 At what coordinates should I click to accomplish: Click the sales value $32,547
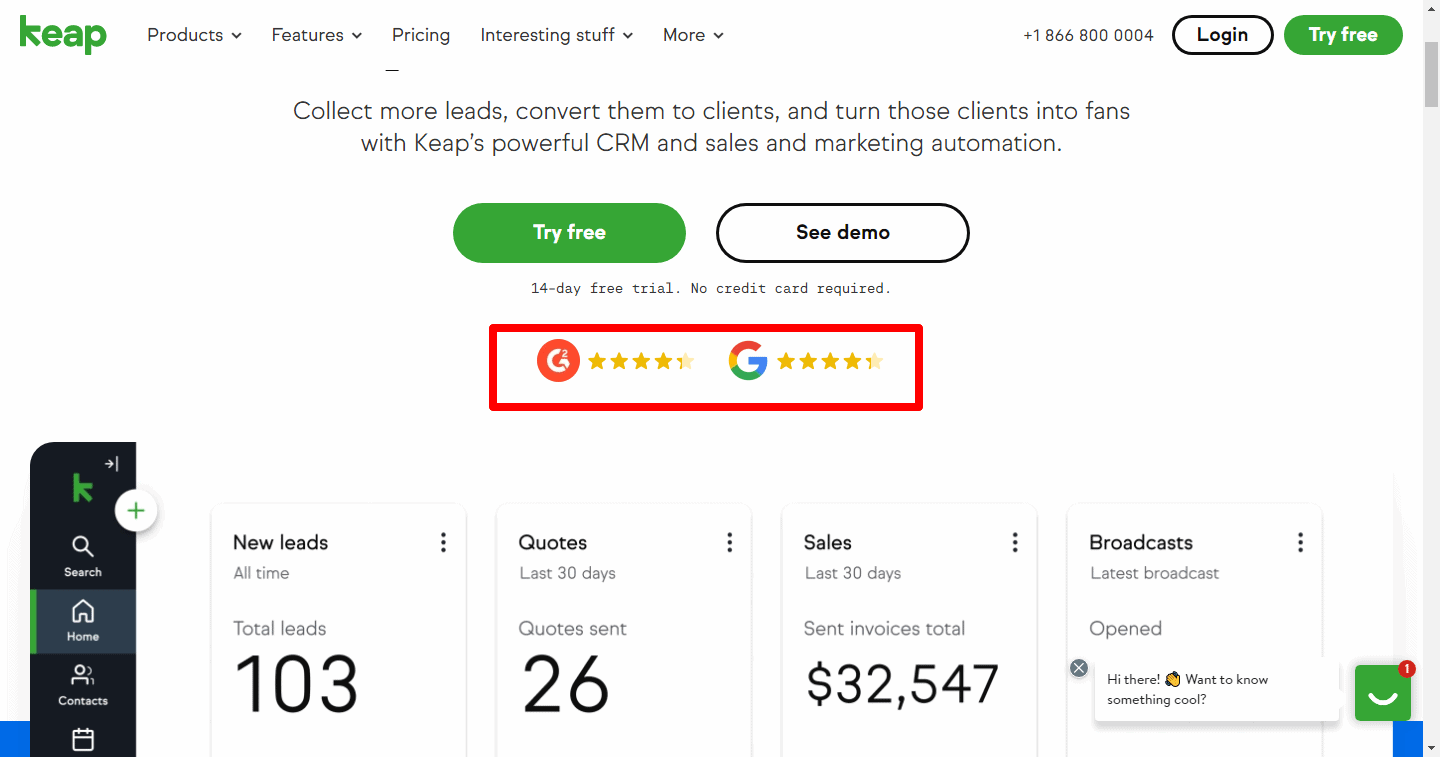coord(903,685)
